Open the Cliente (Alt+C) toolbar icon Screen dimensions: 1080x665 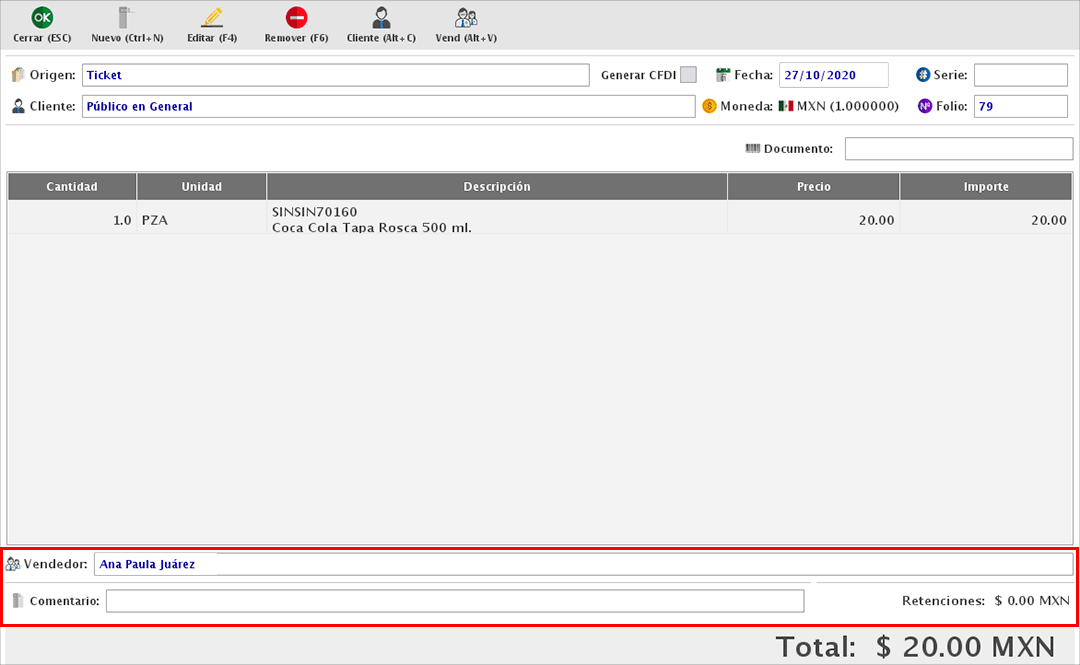(381, 18)
